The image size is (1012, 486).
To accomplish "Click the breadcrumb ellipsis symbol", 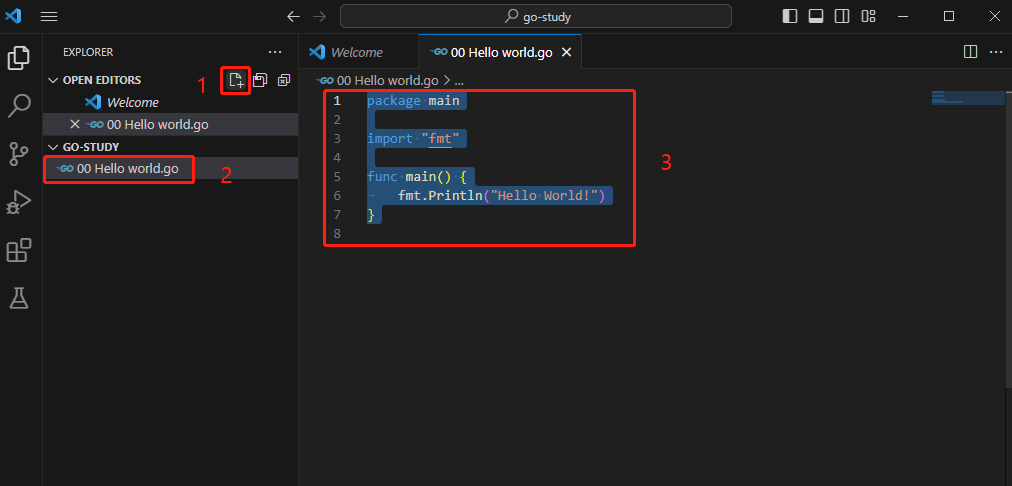I will (x=459, y=81).
